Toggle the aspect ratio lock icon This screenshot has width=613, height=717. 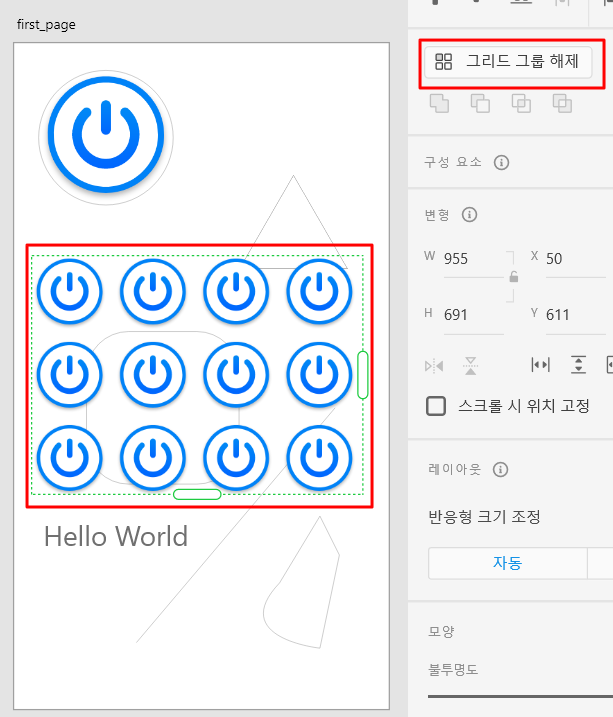[514, 277]
